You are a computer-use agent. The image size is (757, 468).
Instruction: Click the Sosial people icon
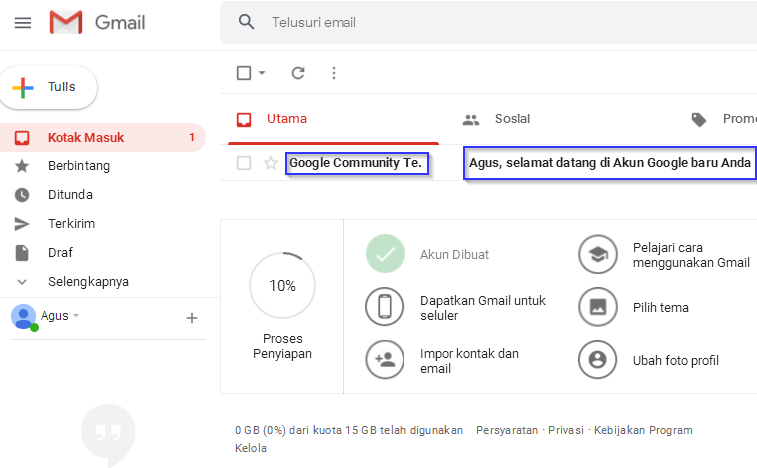coord(471,120)
